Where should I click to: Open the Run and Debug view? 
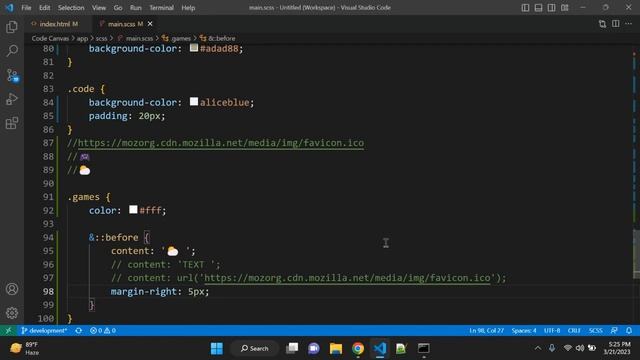(12, 99)
